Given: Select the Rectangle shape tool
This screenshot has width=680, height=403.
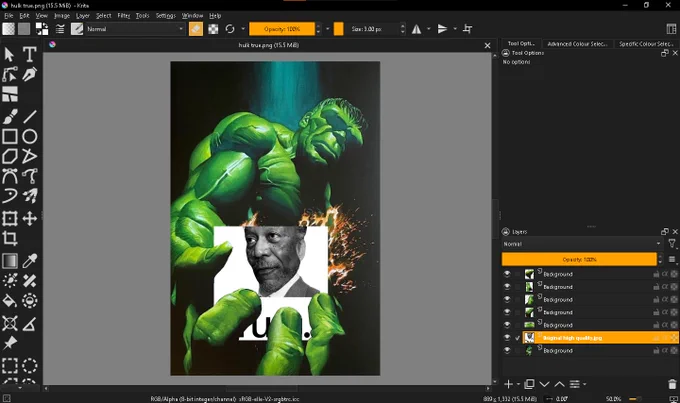Looking at the screenshot, I should 10,136.
